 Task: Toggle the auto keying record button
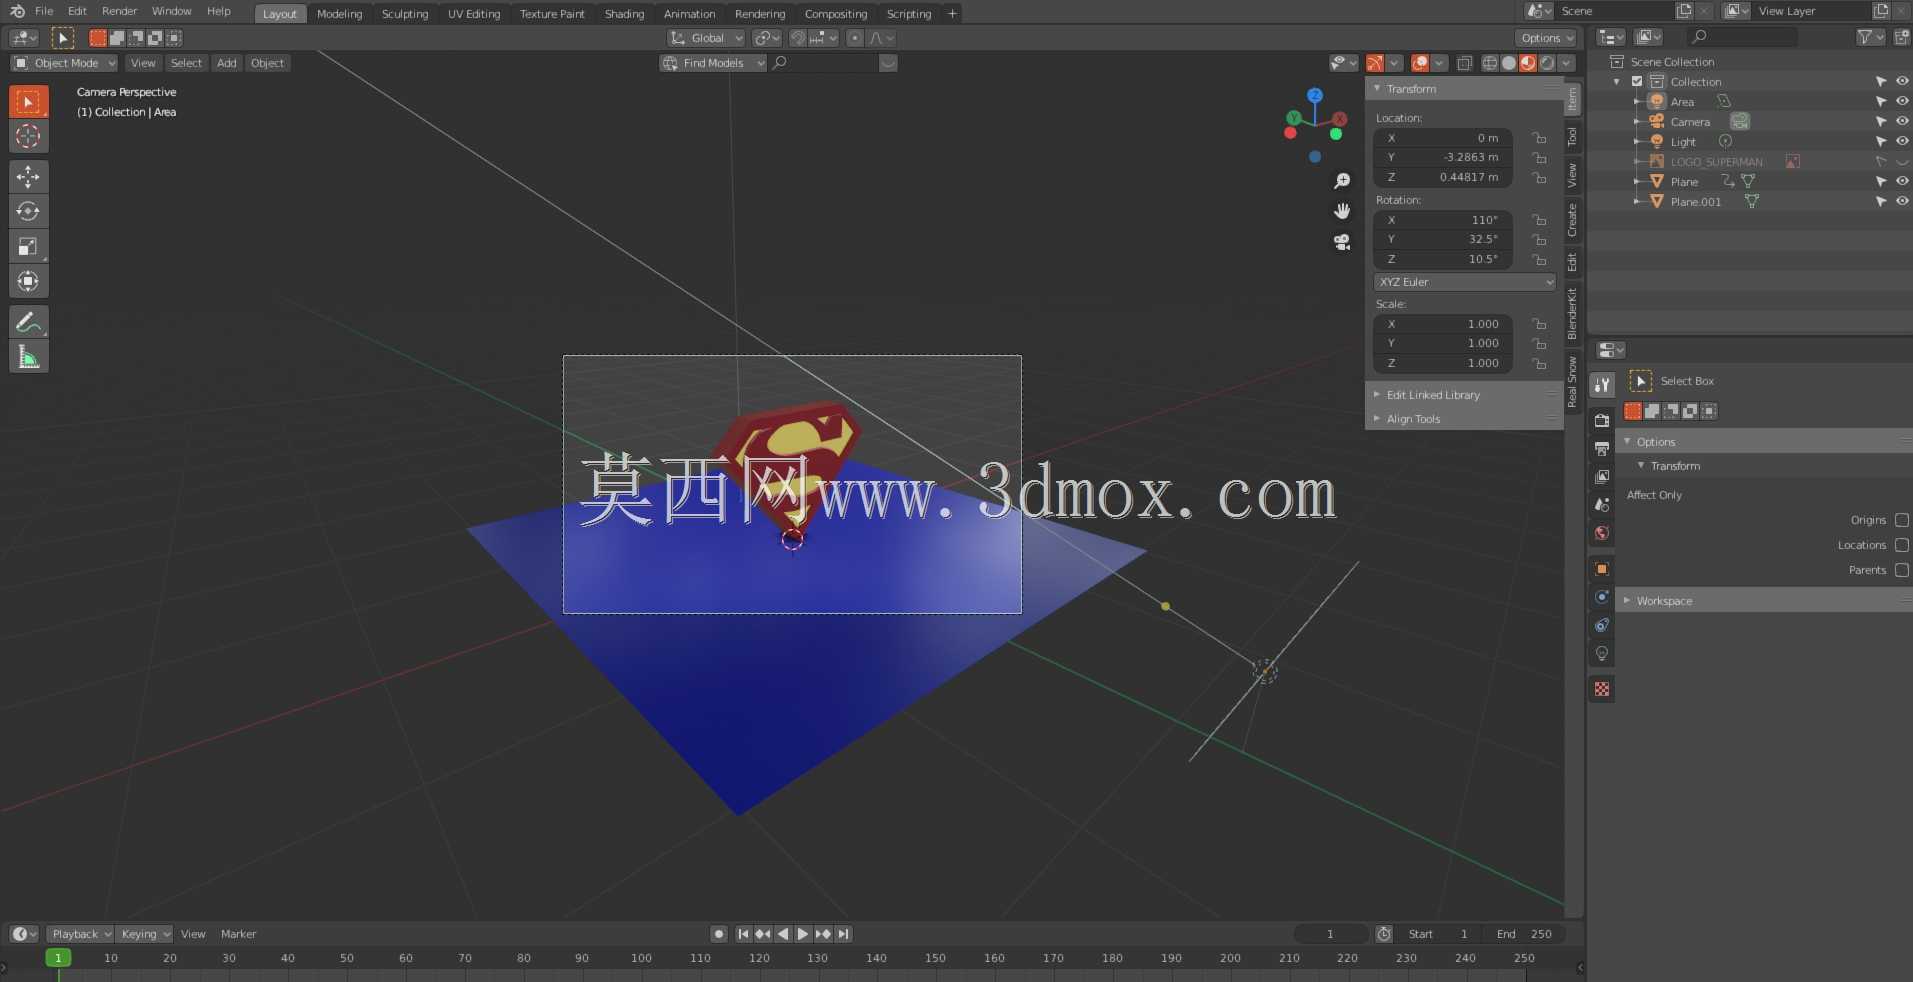point(719,934)
